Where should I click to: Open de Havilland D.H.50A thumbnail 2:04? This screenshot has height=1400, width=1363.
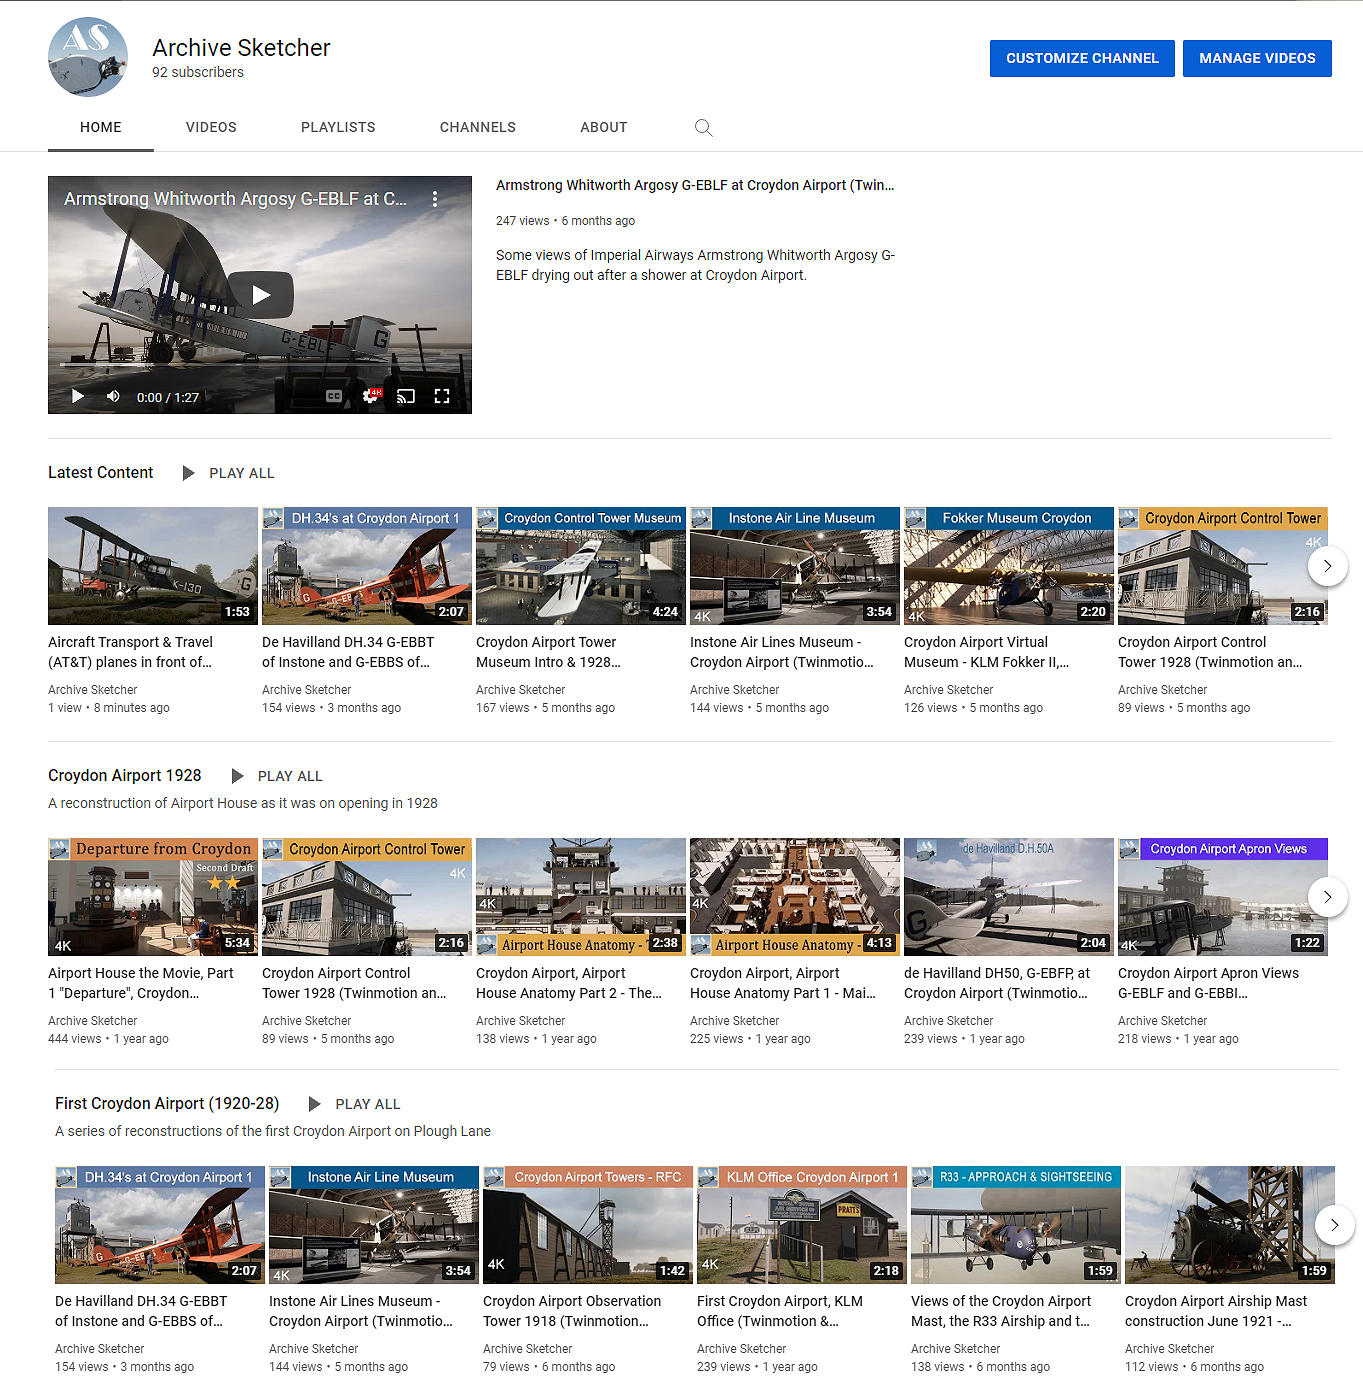pyautogui.click(x=1009, y=897)
